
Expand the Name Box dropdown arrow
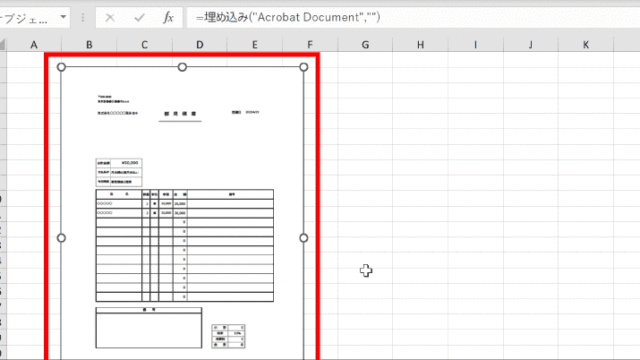pyautogui.click(x=63, y=17)
